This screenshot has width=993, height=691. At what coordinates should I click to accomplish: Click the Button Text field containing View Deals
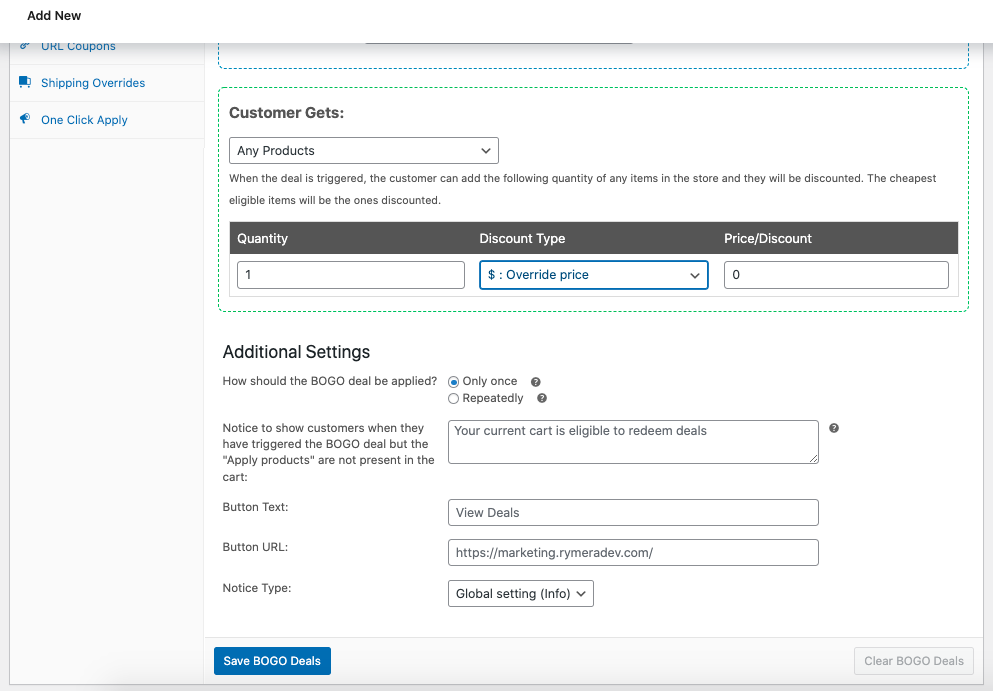coord(633,513)
